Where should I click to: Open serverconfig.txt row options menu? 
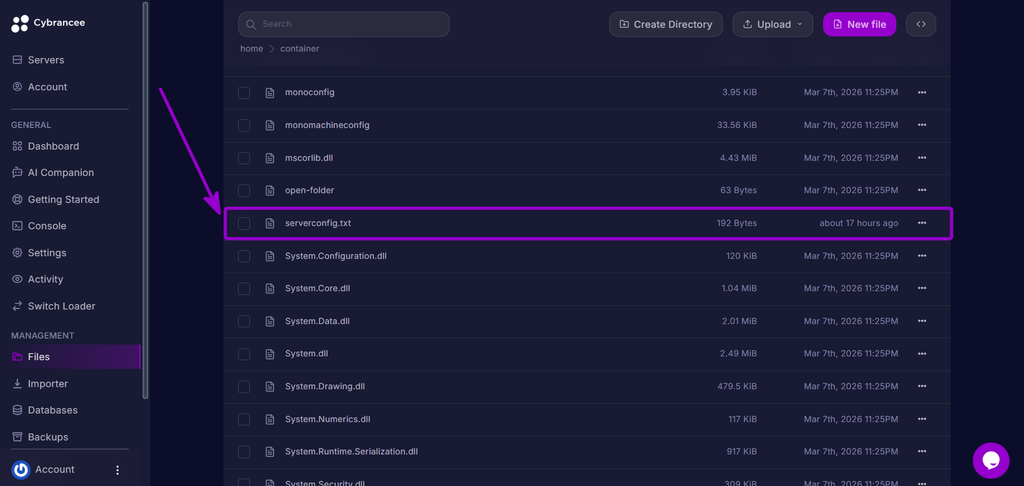(x=922, y=223)
